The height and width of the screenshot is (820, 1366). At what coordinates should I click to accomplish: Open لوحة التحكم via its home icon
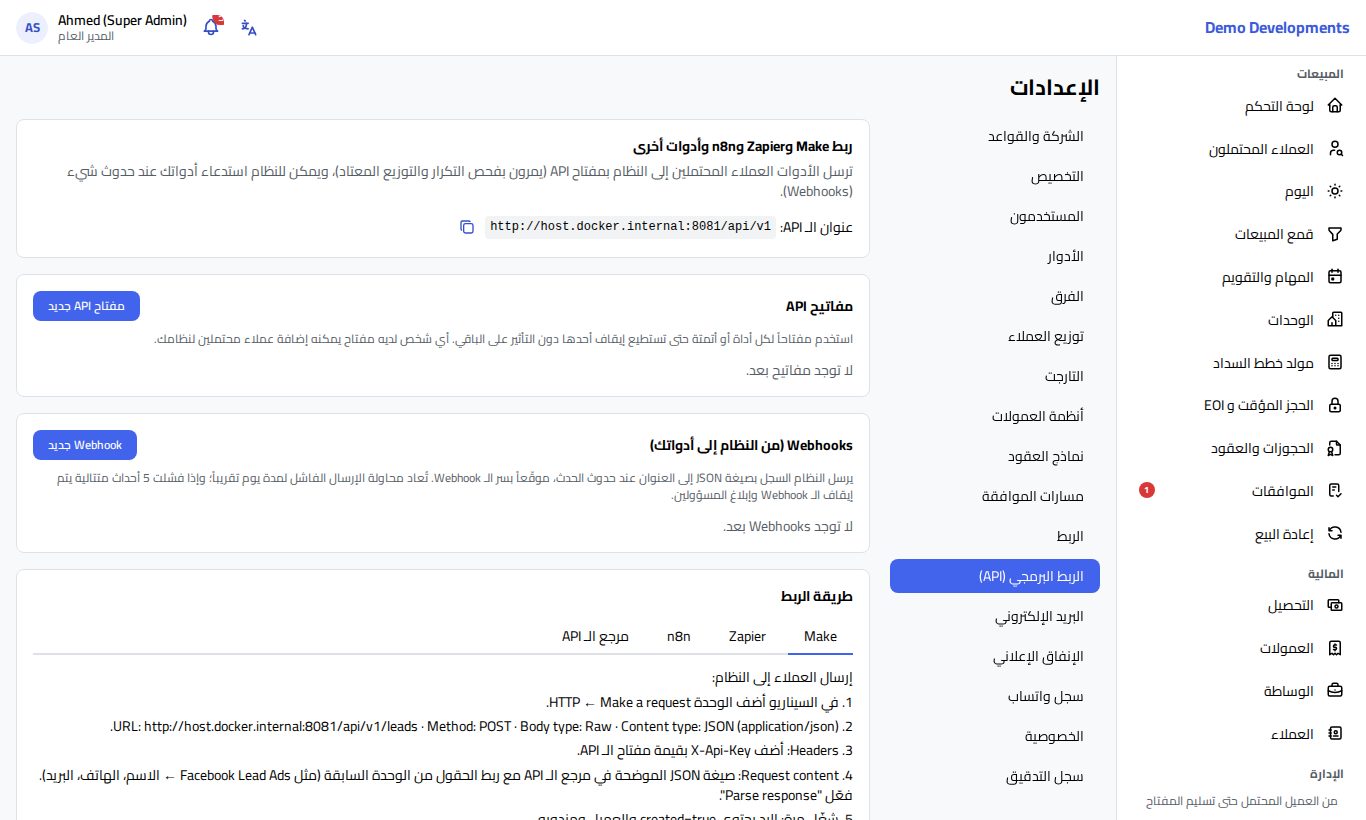click(1334, 106)
